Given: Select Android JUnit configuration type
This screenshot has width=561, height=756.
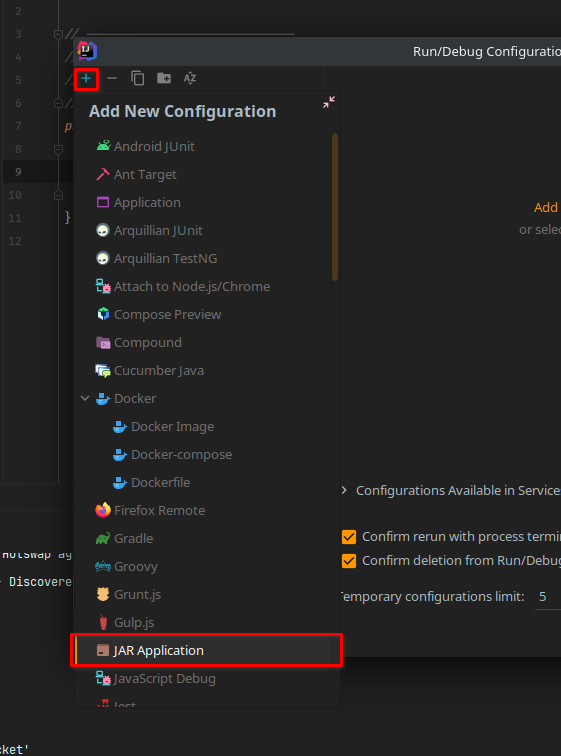Looking at the screenshot, I should [x=207, y=146].
